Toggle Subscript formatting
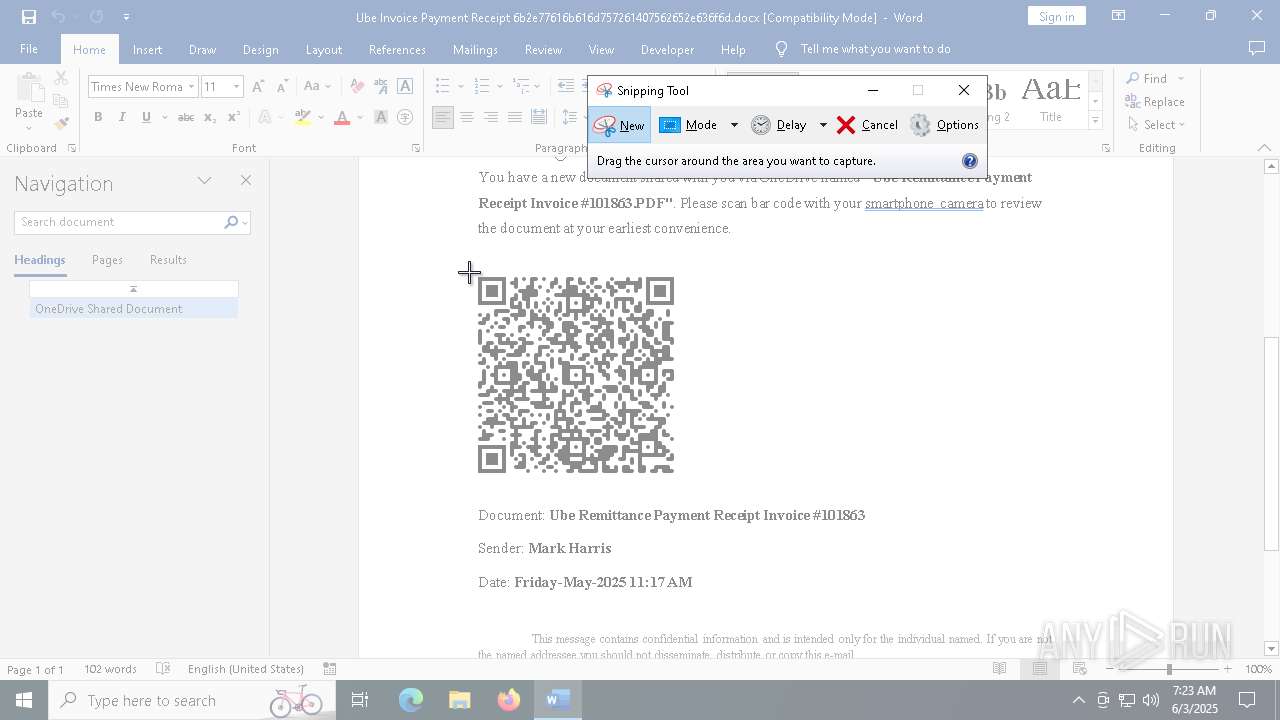Viewport: 1280px width, 720px height. [209, 118]
